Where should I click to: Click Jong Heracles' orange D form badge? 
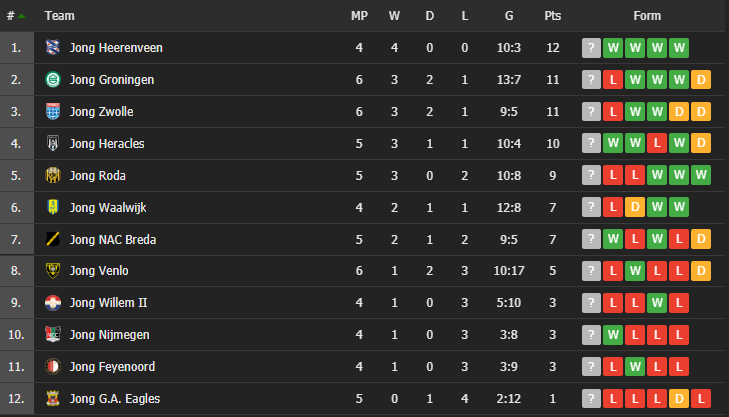(701, 143)
